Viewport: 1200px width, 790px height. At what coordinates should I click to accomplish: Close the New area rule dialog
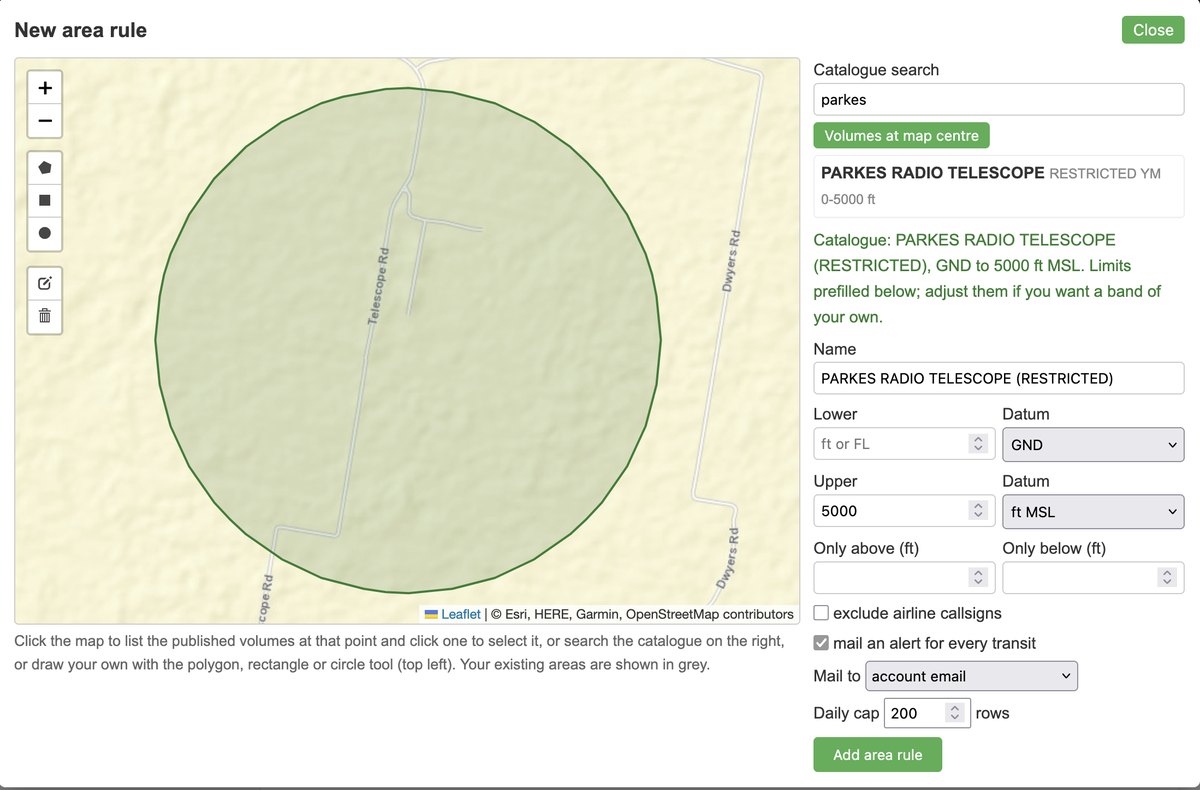tap(1153, 30)
